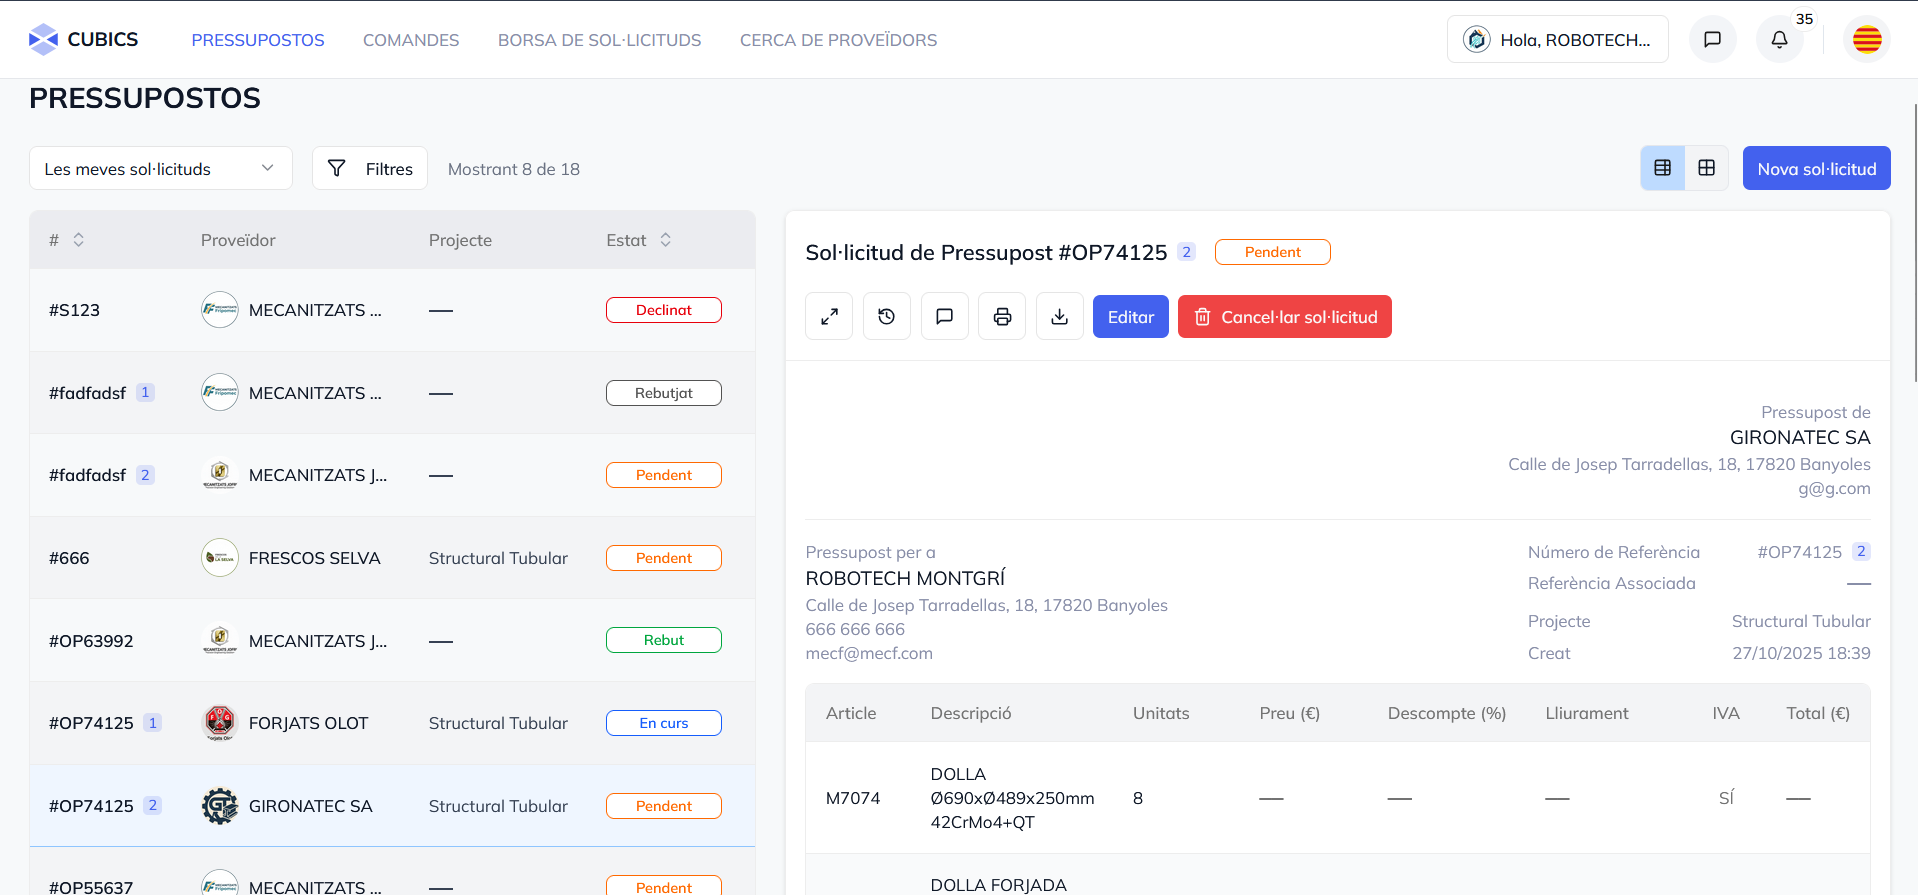The image size is (1918, 895).
Task: Click Cancel·lar sol·licitud button
Action: pos(1284,317)
